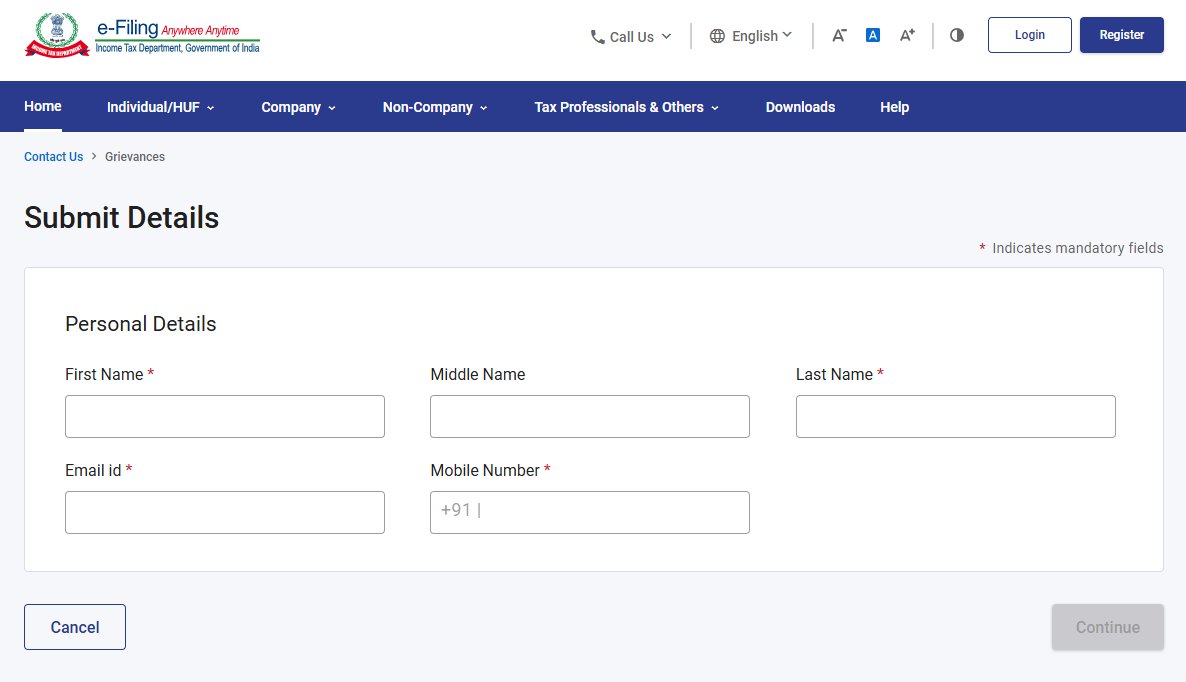The image size is (1186, 682).
Task: Go to the Home tab
Action: tap(42, 107)
